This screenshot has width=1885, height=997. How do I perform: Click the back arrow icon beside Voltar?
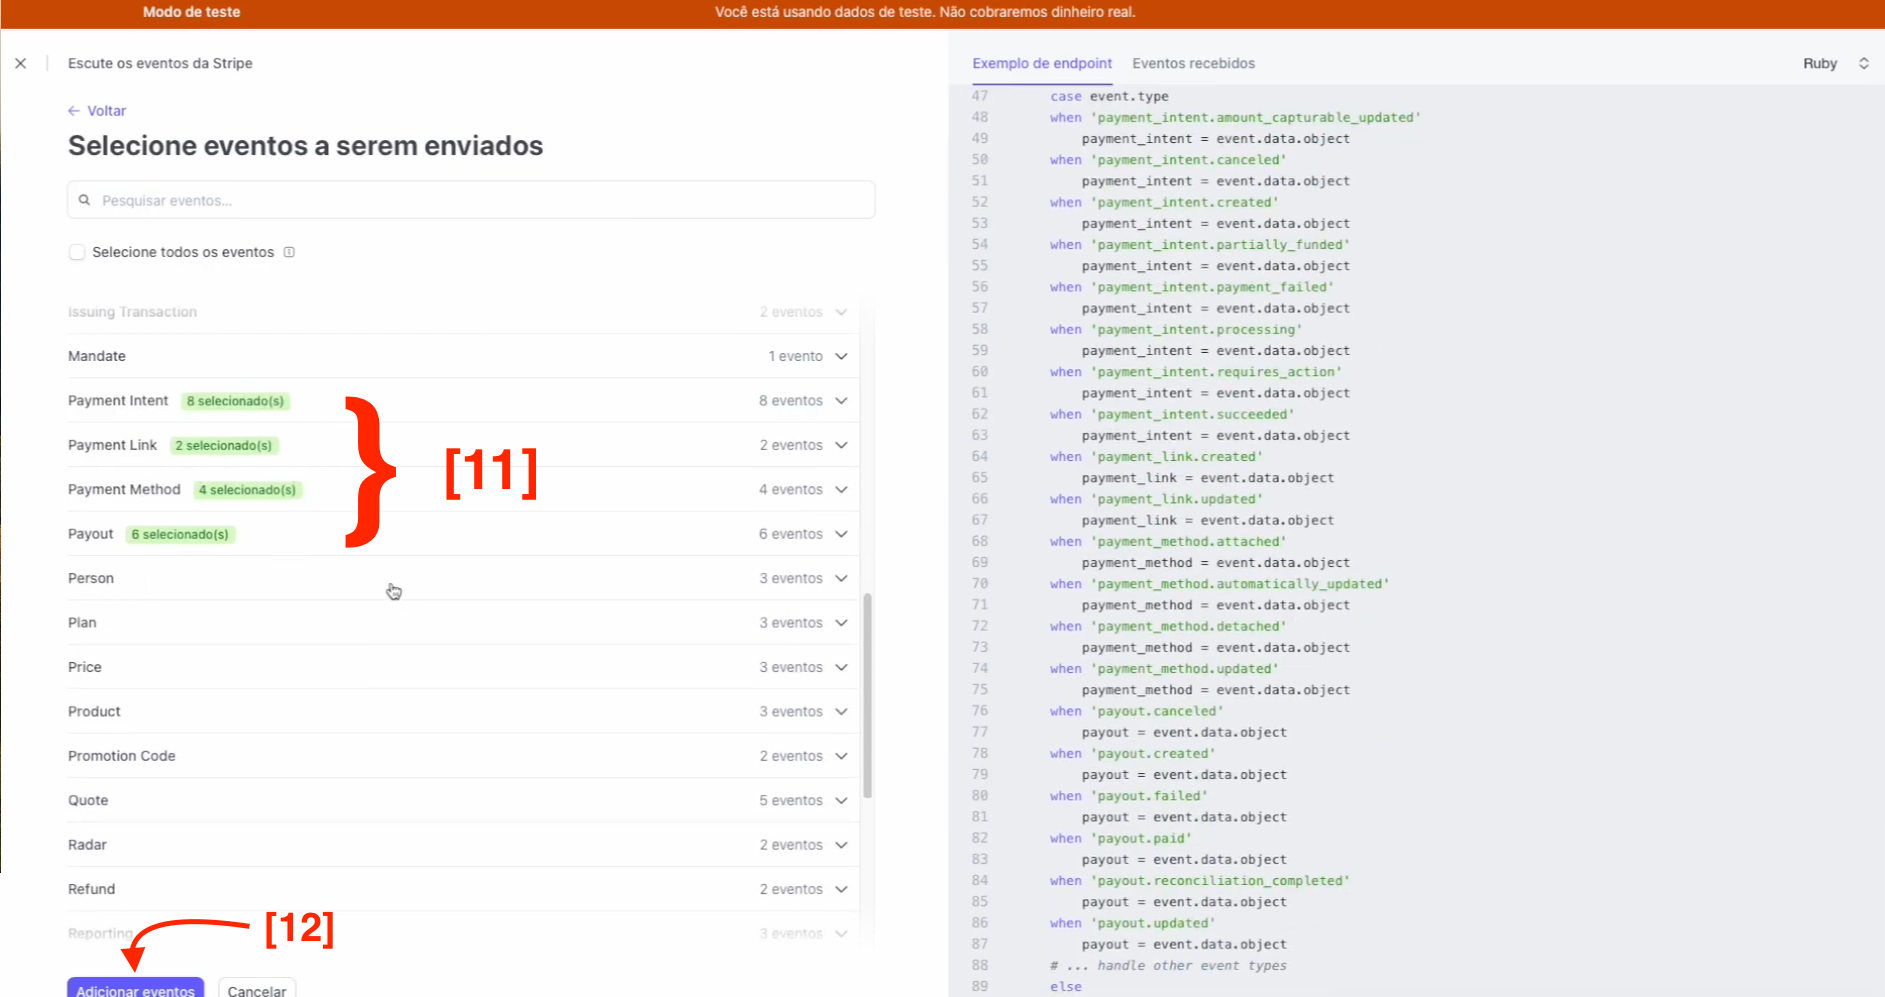[74, 111]
